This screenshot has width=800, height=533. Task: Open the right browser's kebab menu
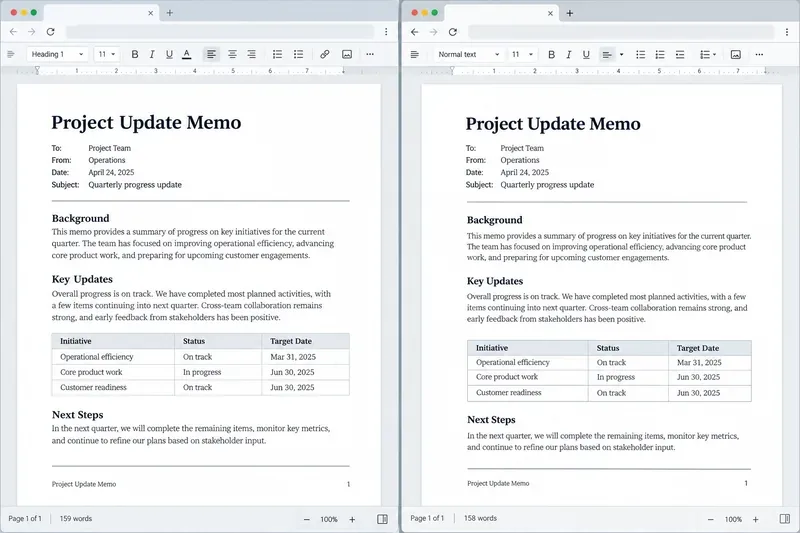pos(787,32)
